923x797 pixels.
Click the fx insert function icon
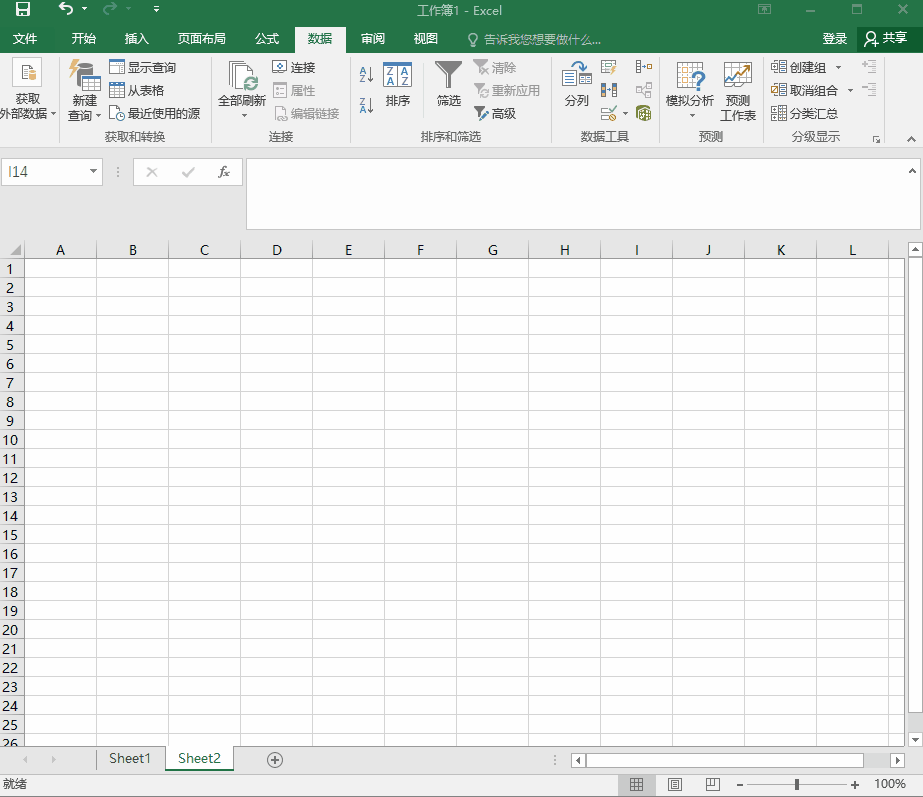click(224, 172)
